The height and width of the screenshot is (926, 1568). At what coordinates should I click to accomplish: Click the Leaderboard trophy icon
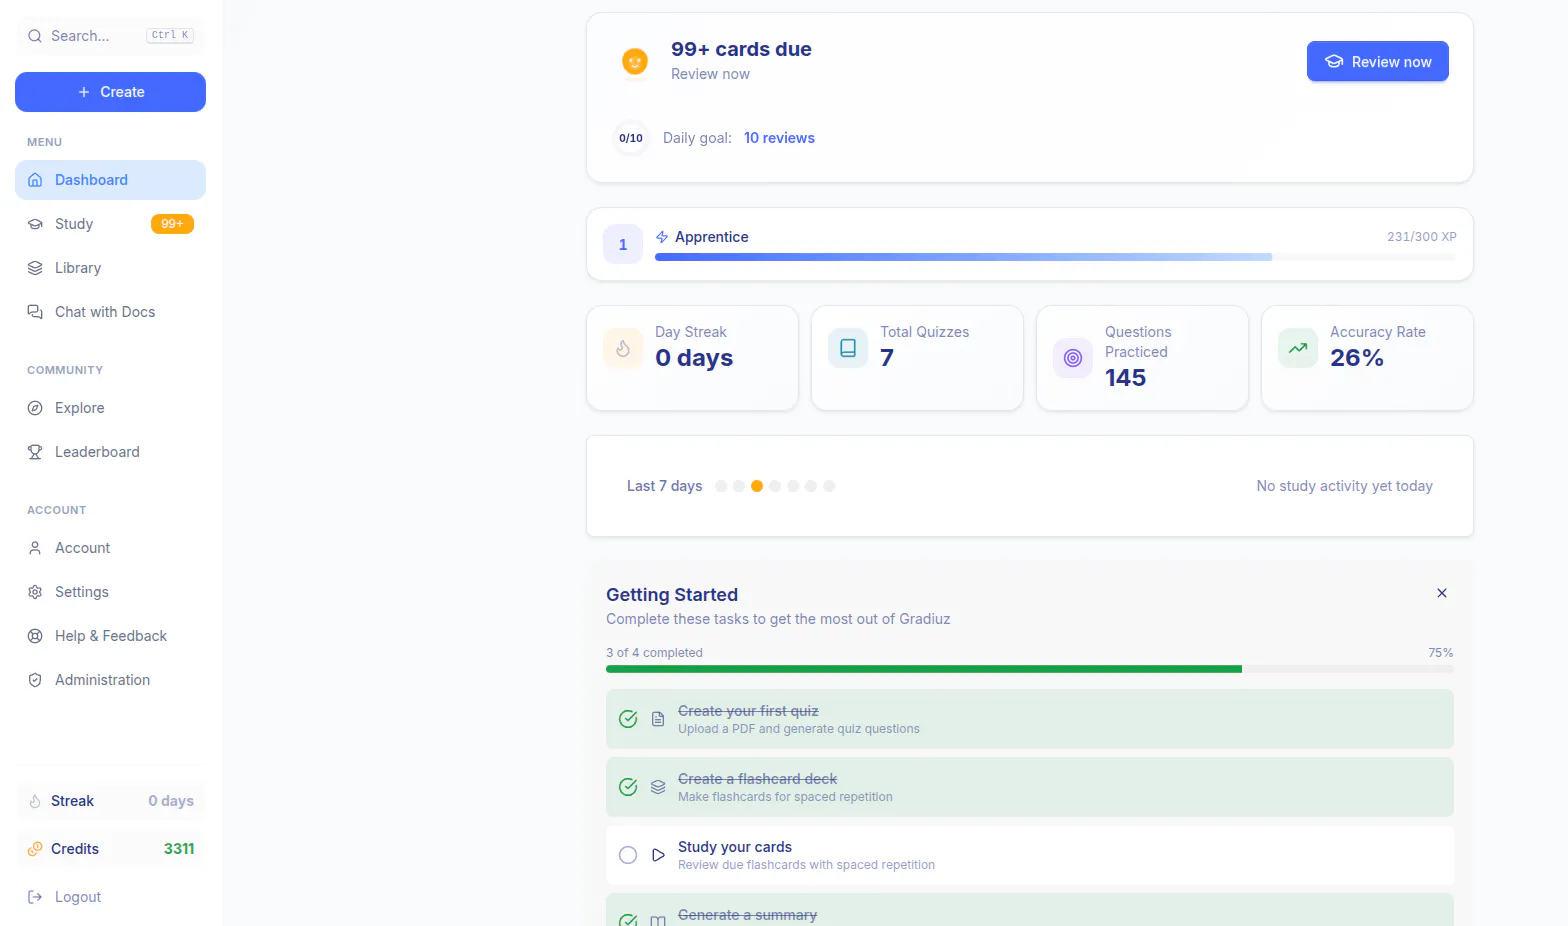coord(35,452)
